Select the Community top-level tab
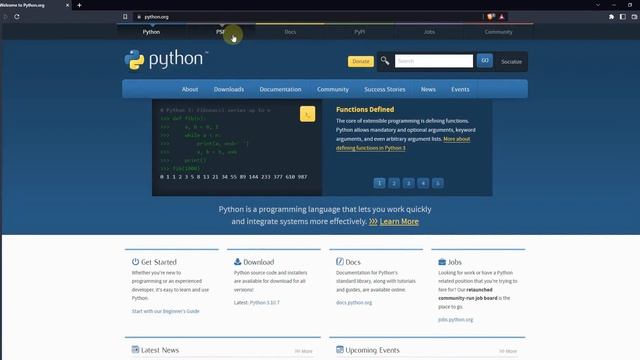This screenshot has height=360, width=640. (x=498, y=32)
